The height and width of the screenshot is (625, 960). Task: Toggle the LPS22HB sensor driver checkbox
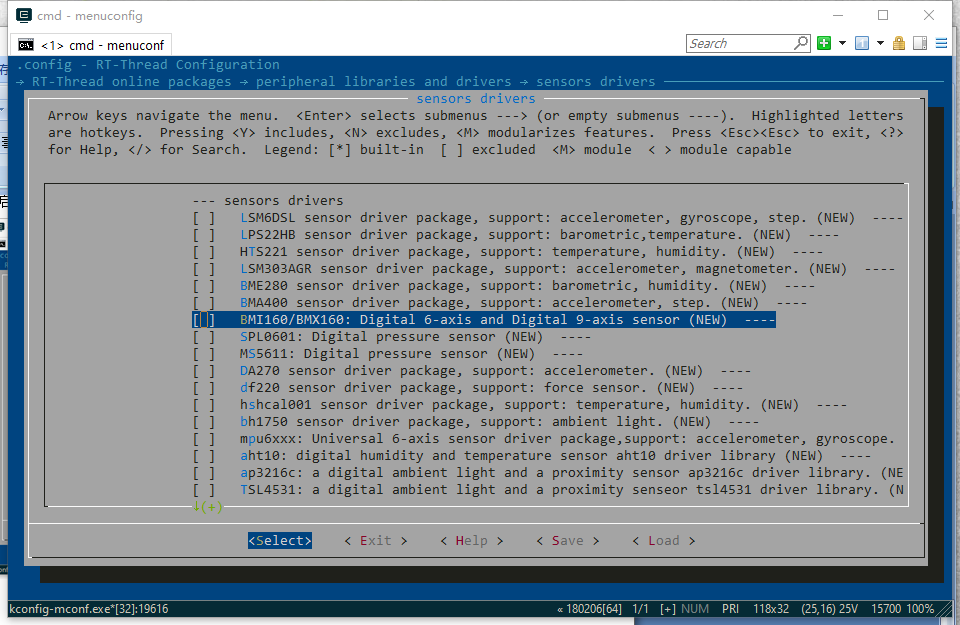204,235
